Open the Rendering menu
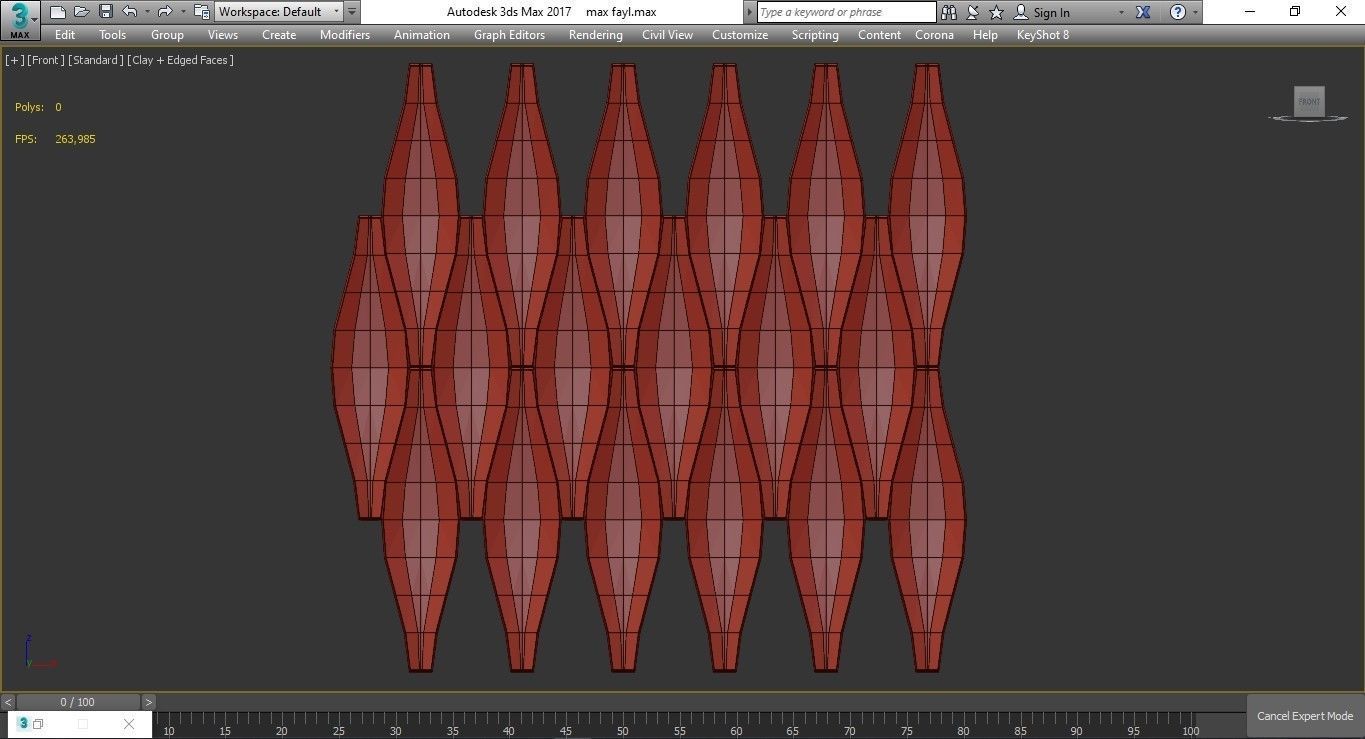Viewport: 1365px width, 739px height. point(596,35)
